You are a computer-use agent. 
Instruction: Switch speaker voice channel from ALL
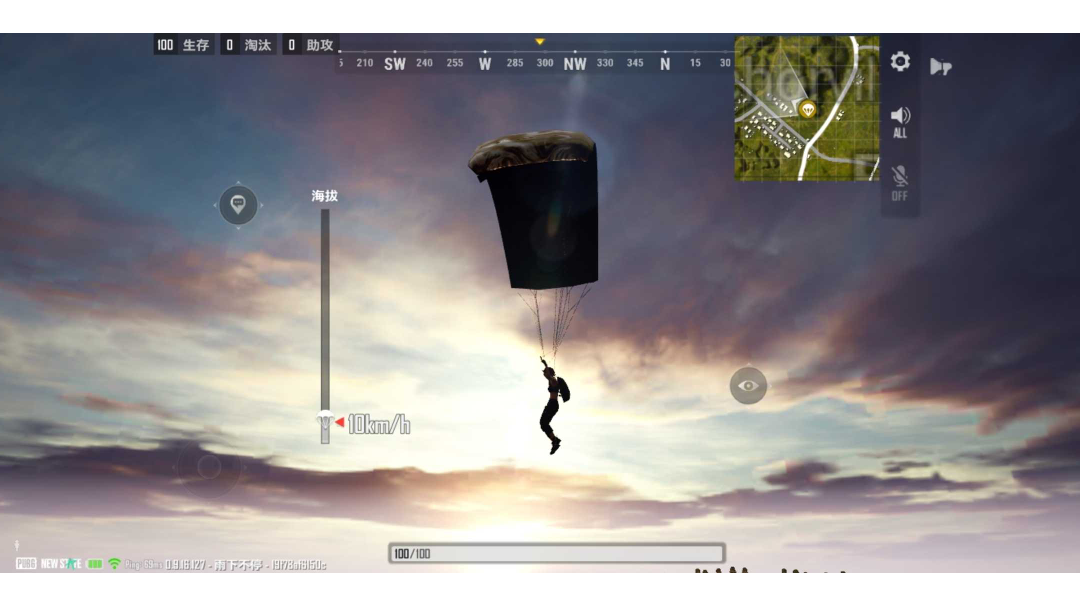point(900,122)
